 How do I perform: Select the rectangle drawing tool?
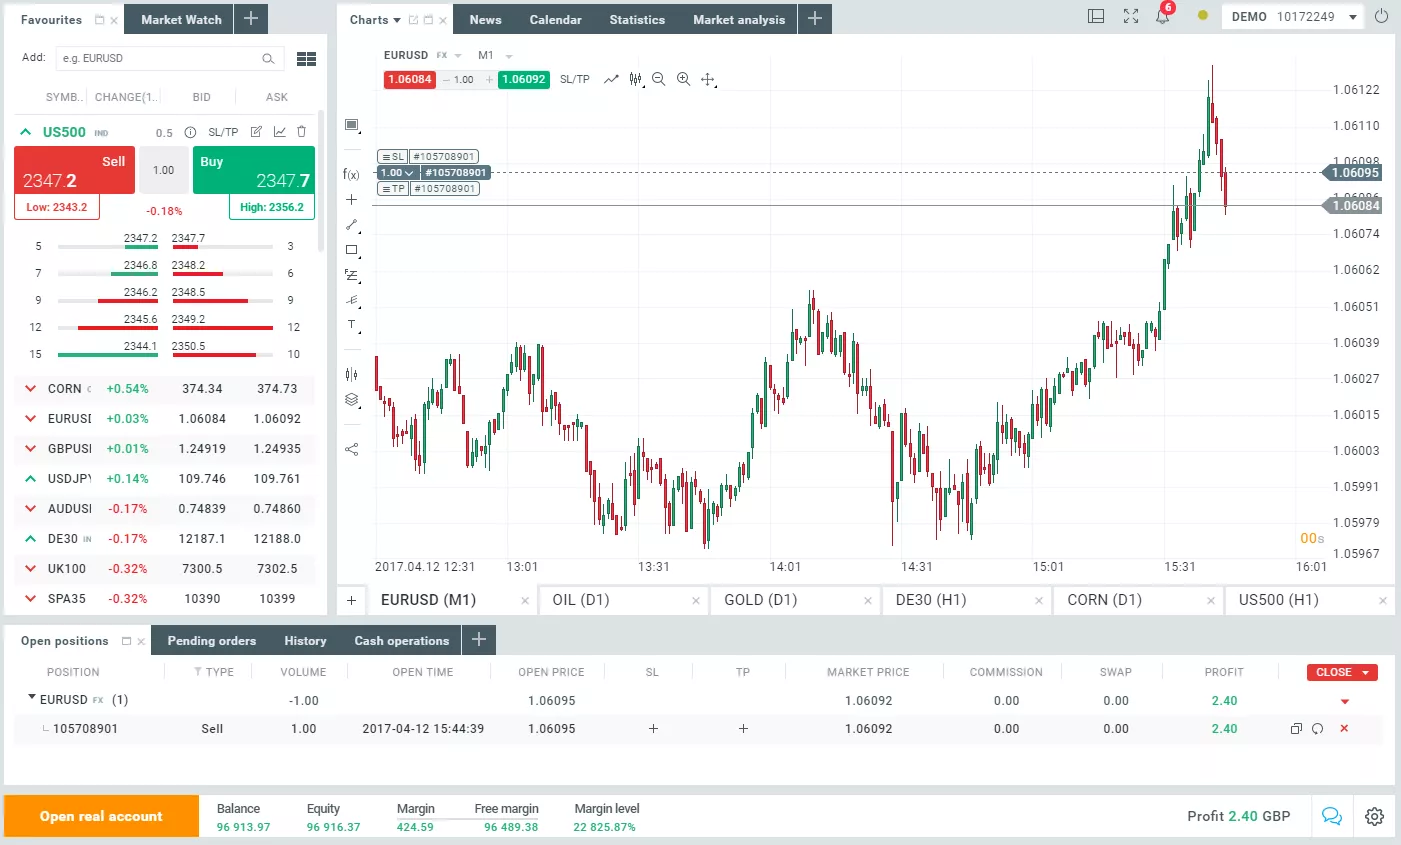351,250
